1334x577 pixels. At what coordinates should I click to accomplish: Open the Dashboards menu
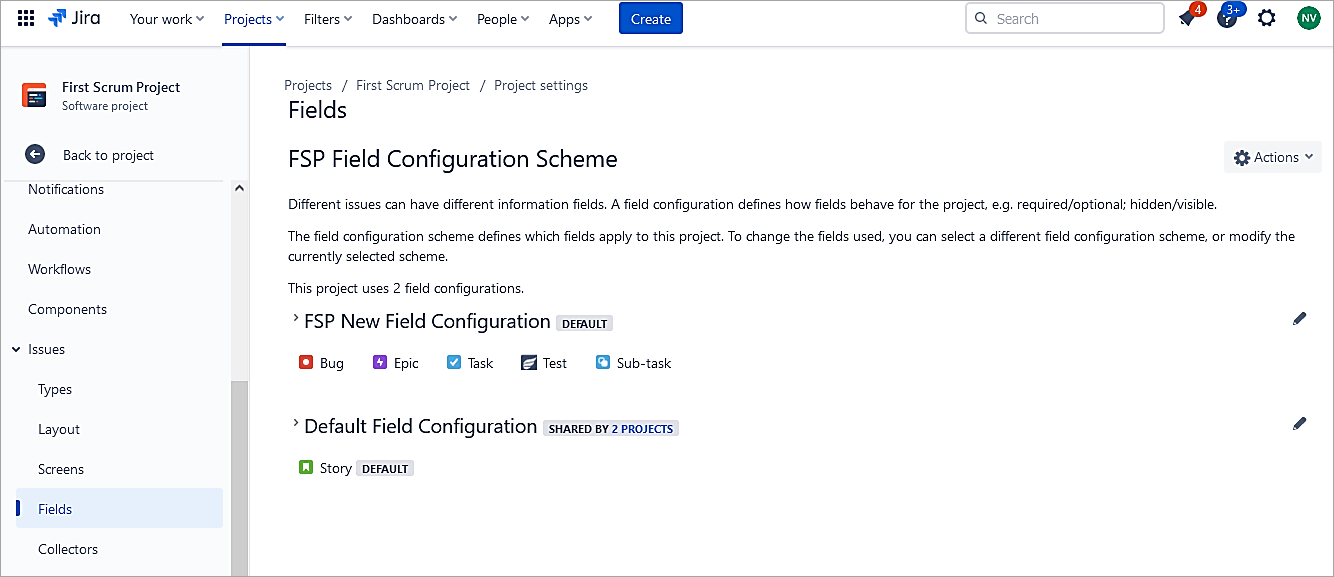point(414,19)
